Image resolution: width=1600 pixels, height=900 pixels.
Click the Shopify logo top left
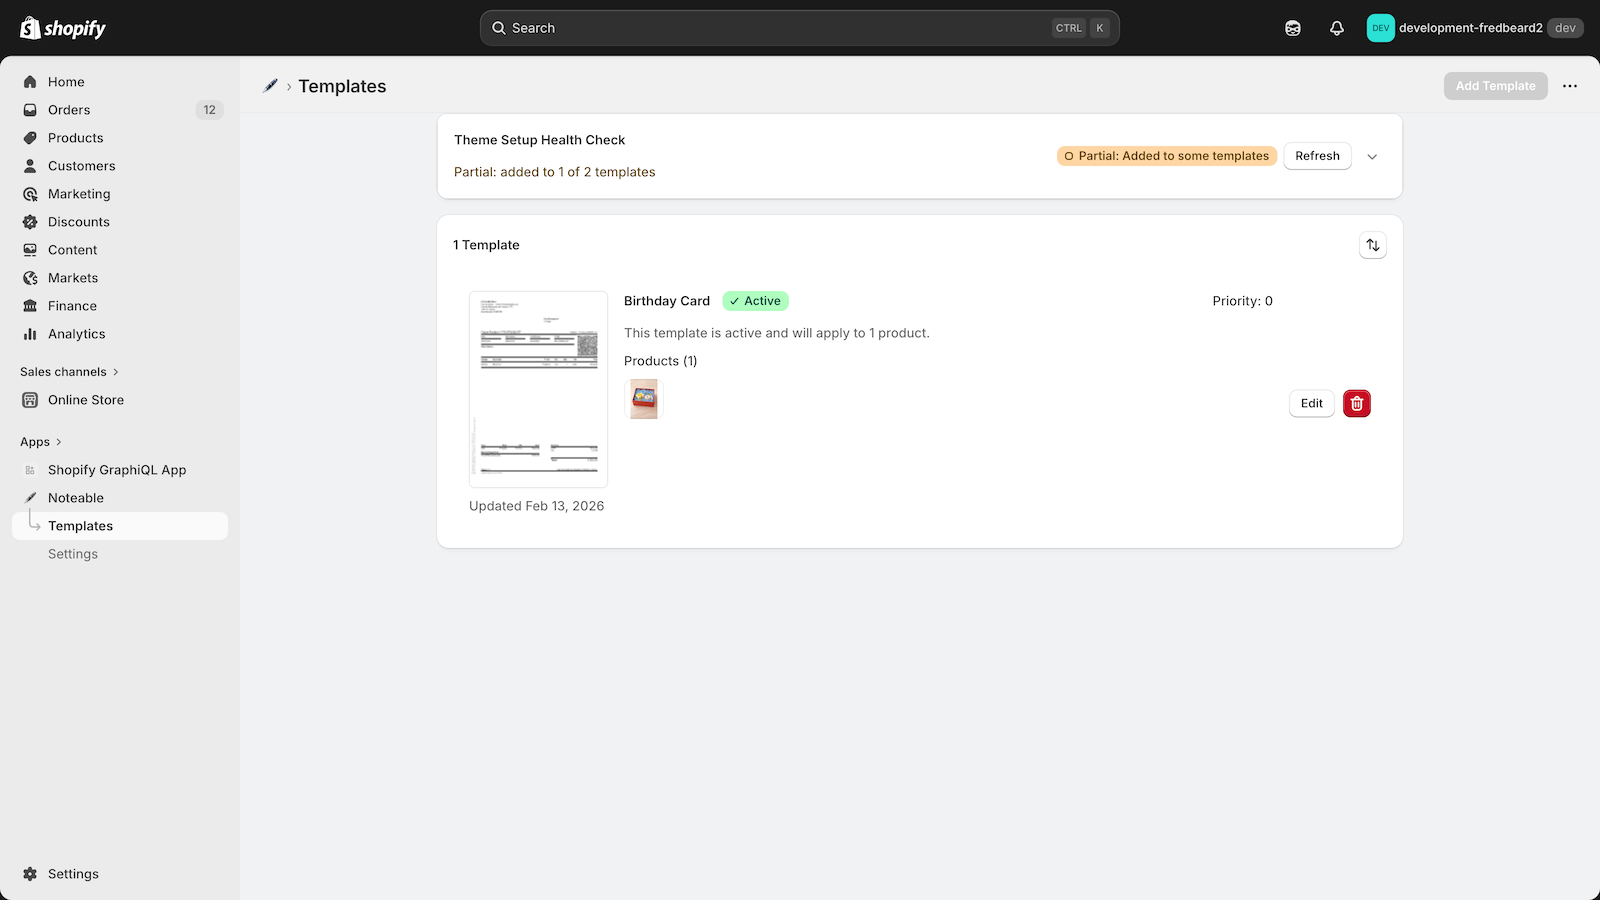coord(62,27)
